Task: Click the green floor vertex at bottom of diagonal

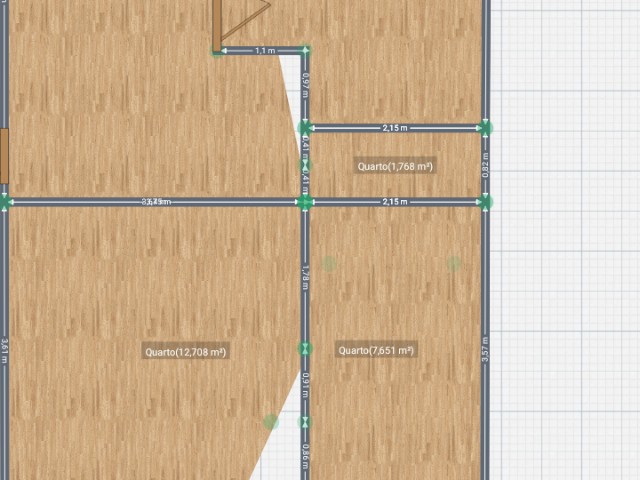Action: click(271, 422)
